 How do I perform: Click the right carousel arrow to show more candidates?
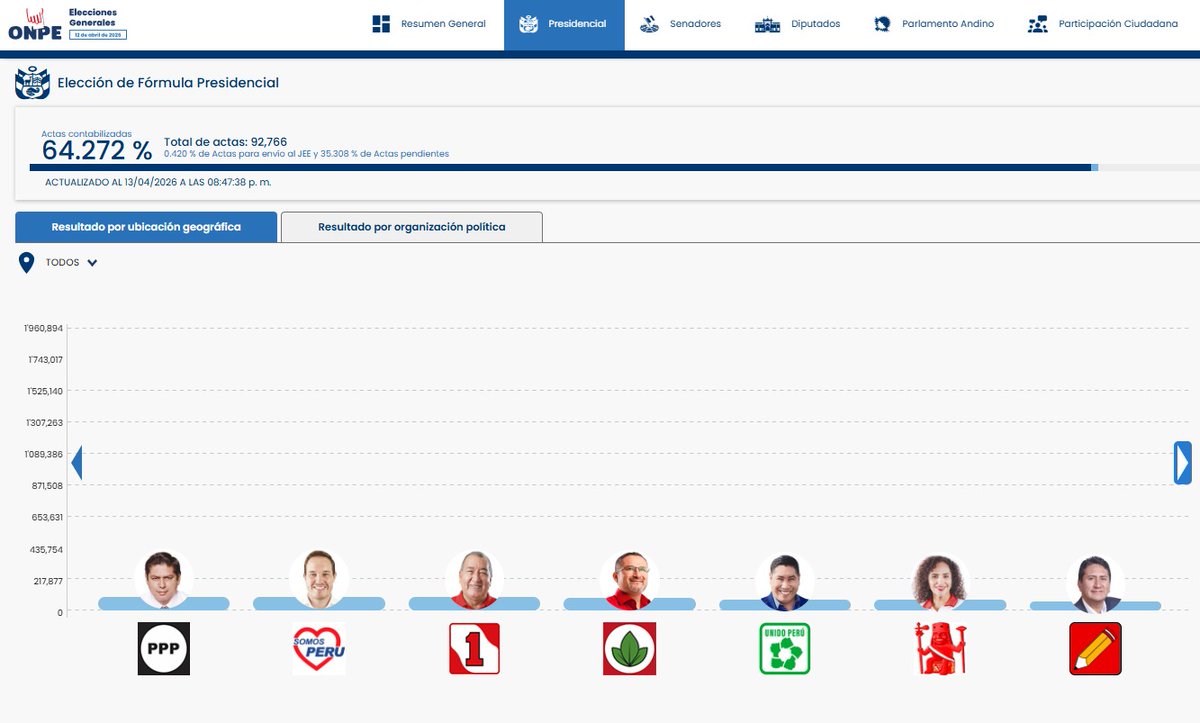pyautogui.click(x=1181, y=463)
